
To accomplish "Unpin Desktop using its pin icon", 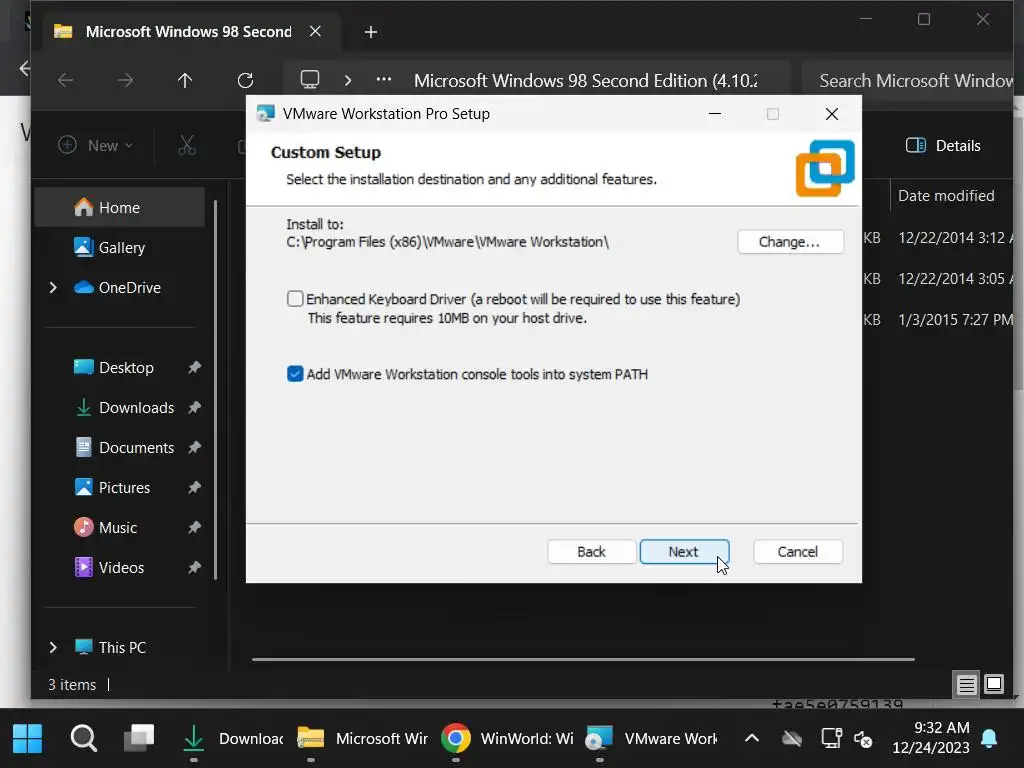I will click(x=194, y=368).
